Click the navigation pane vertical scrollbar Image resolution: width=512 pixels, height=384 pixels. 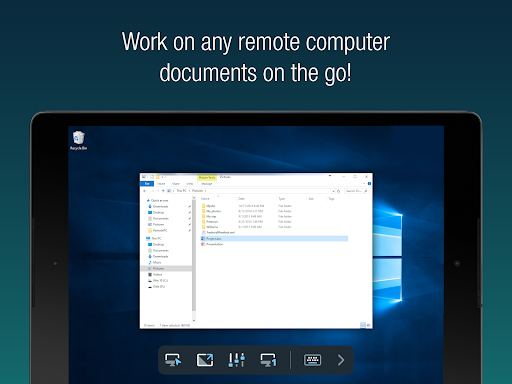coord(194,259)
